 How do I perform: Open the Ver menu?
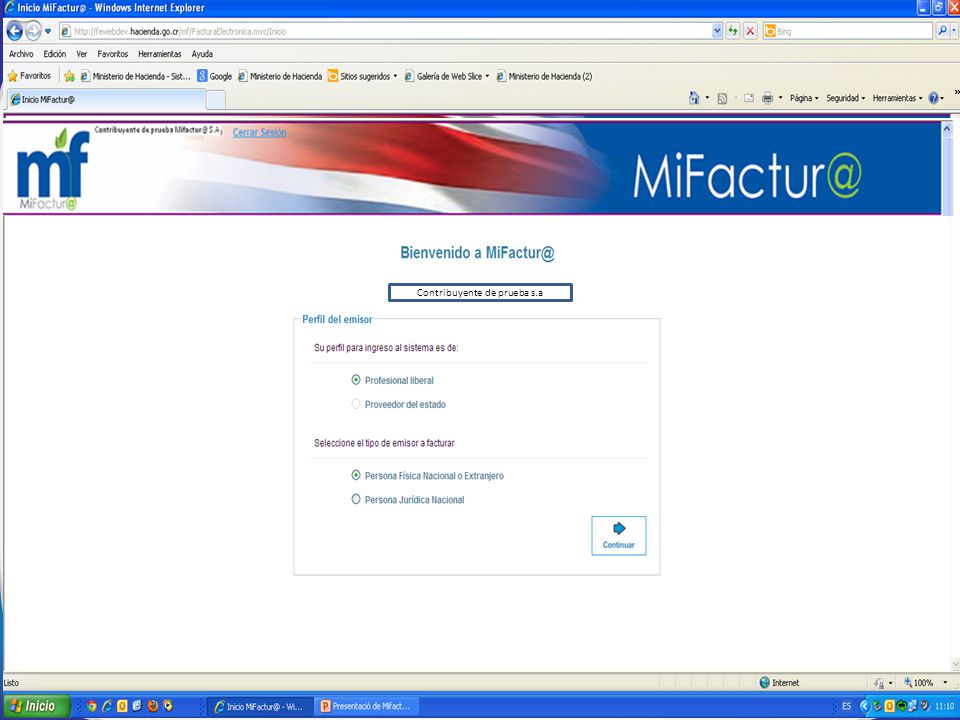pyautogui.click(x=81, y=54)
